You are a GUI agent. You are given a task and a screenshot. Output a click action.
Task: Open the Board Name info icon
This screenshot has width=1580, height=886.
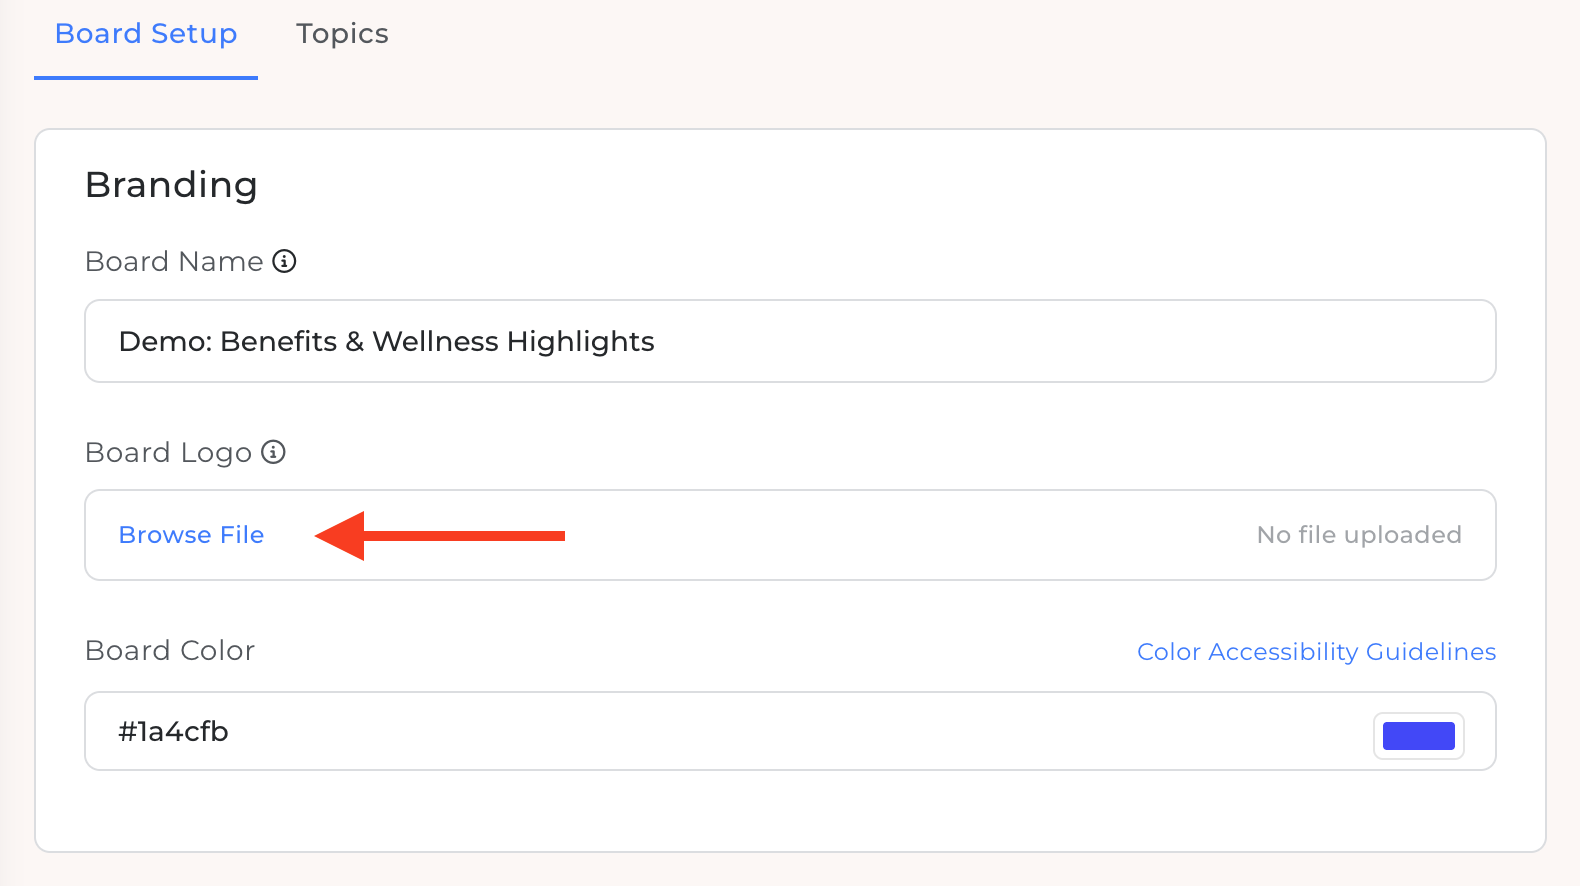point(284,261)
